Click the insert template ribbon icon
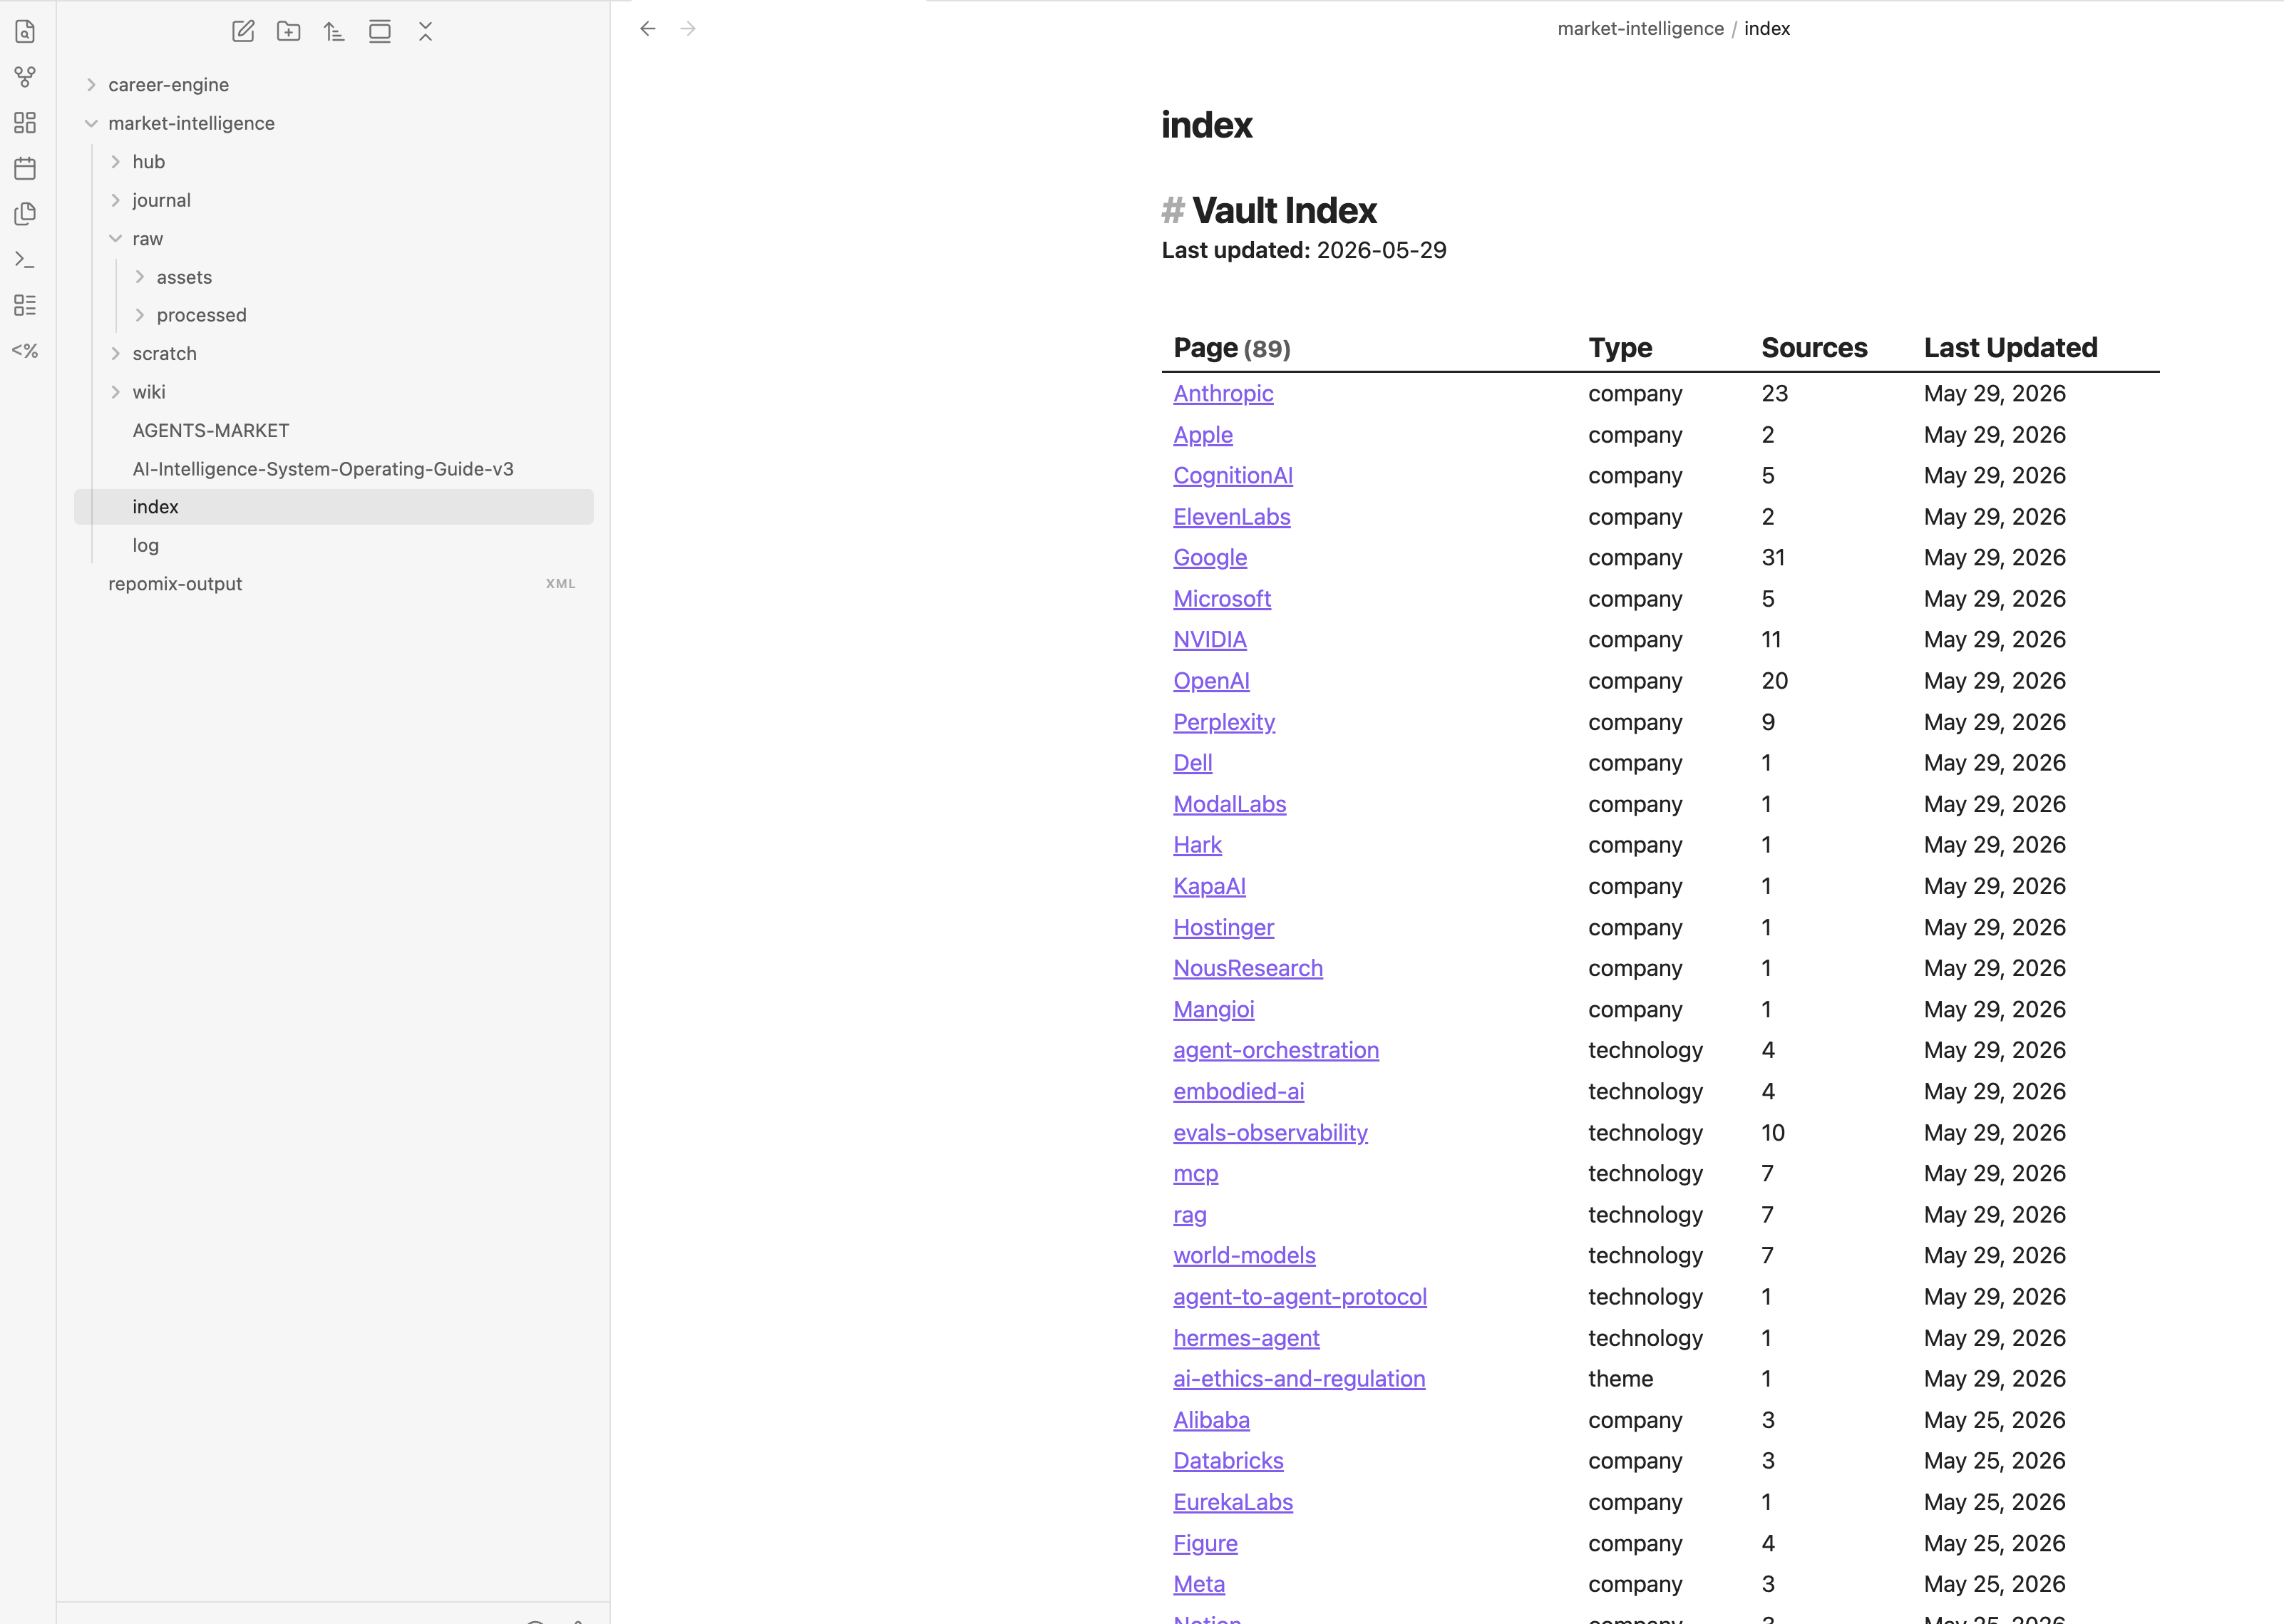Viewport: 2284px width, 1624px height. click(x=25, y=214)
